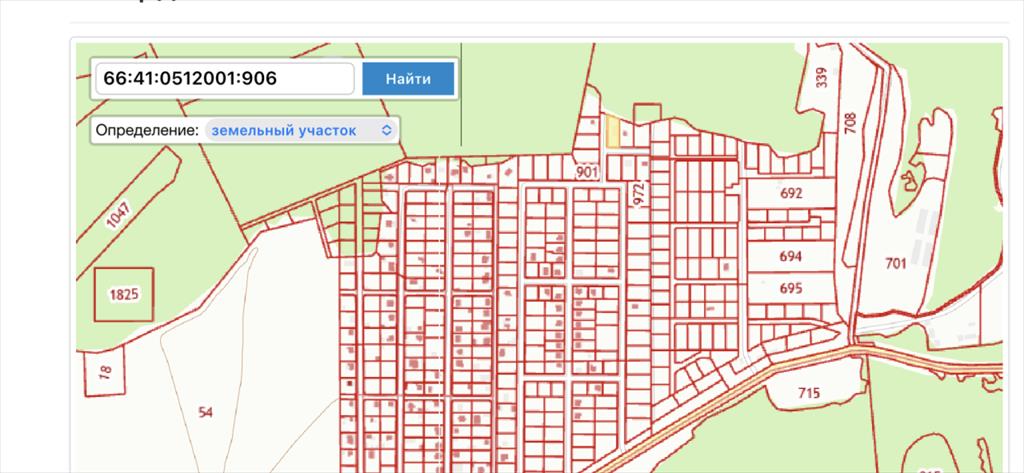The image size is (1024, 473).
Task: Select parcel 1047 on the map
Action: pyautogui.click(x=118, y=215)
